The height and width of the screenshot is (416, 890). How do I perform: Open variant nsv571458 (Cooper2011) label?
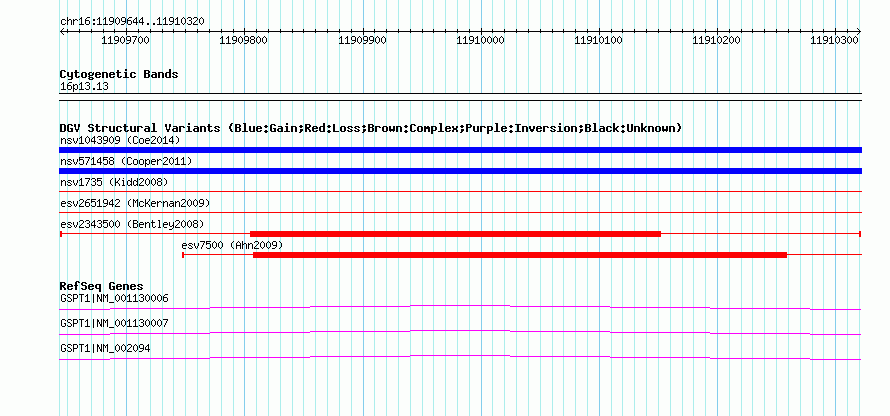point(126,161)
